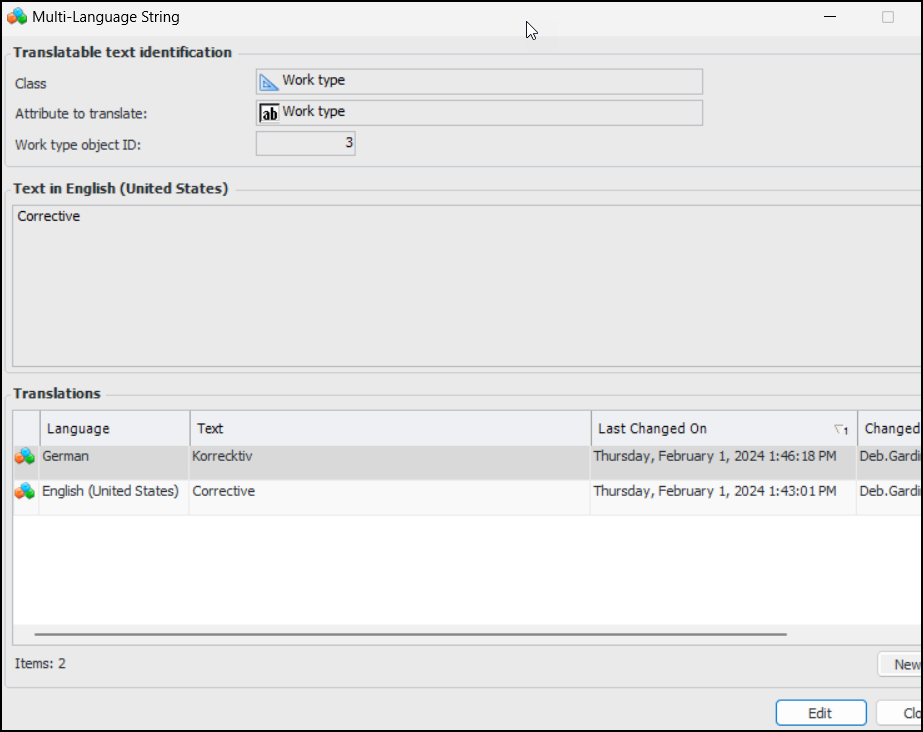The image size is (923, 732).
Task: Click the Work type object ID label
Action: click(x=78, y=145)
